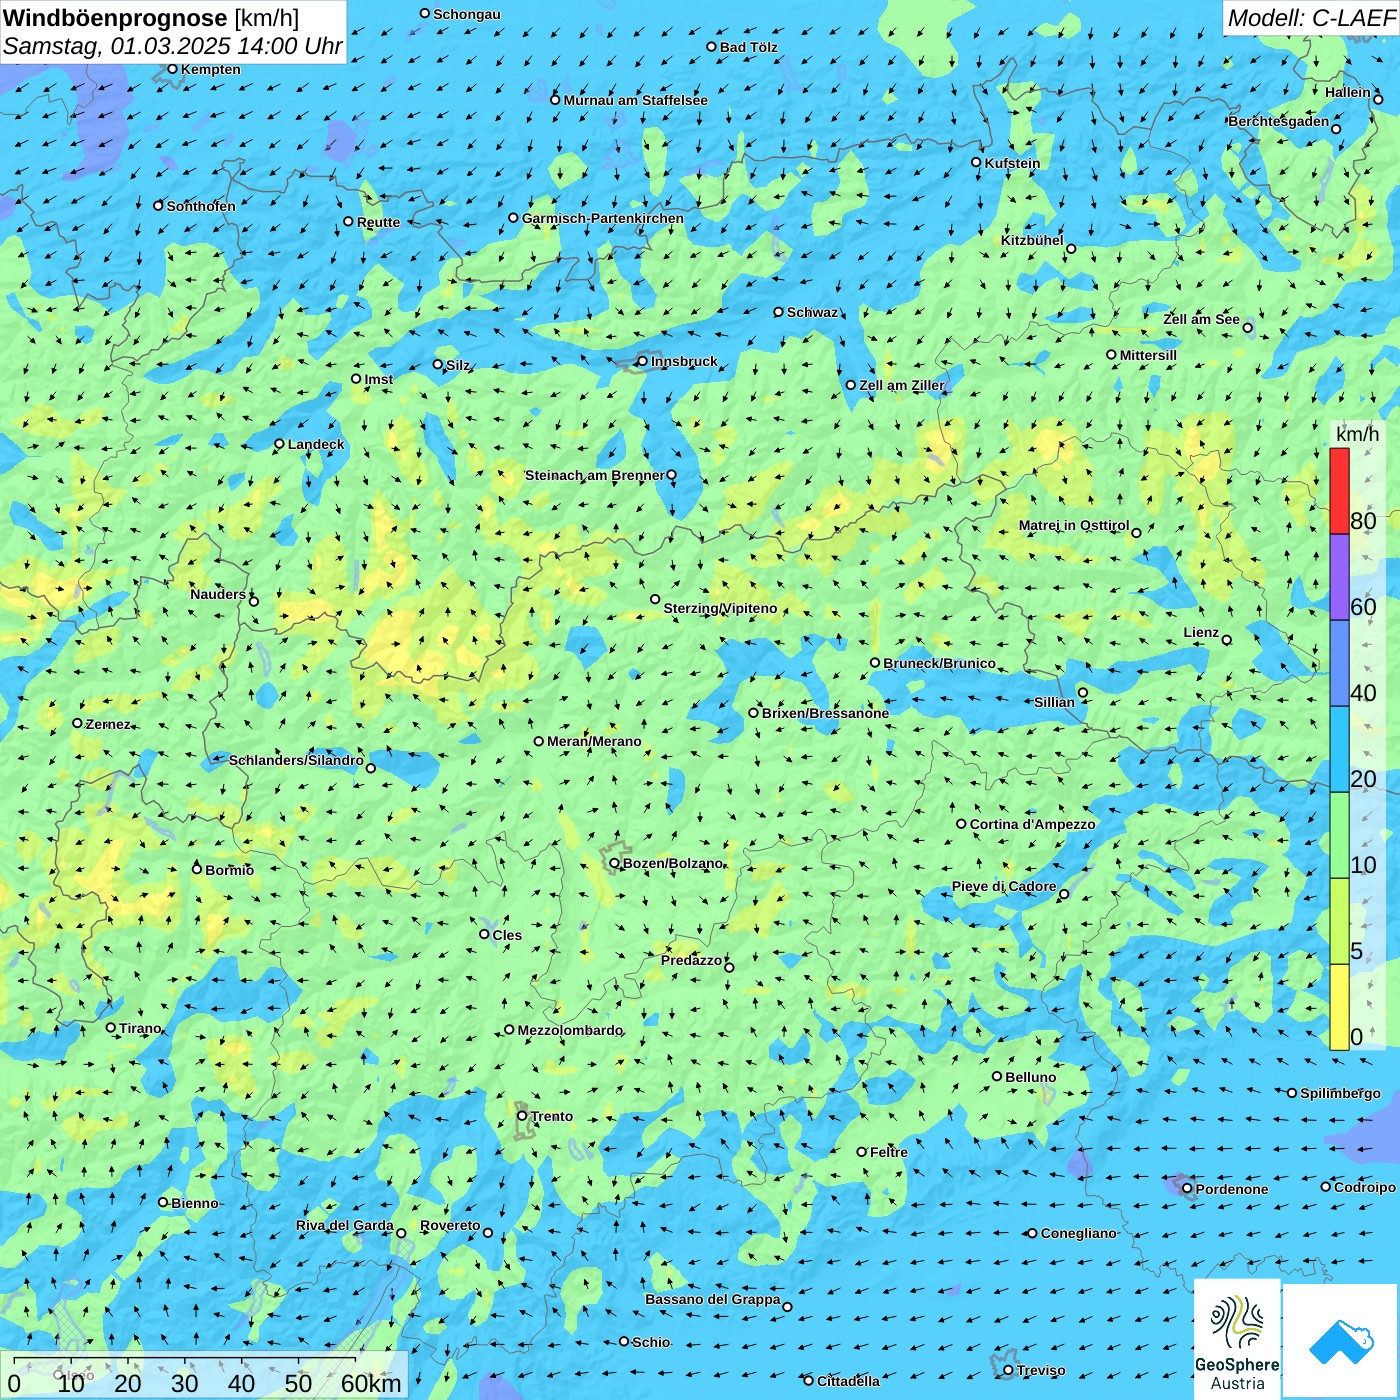
Task: Click the Nauders label
Action: [x=218, y=594]
